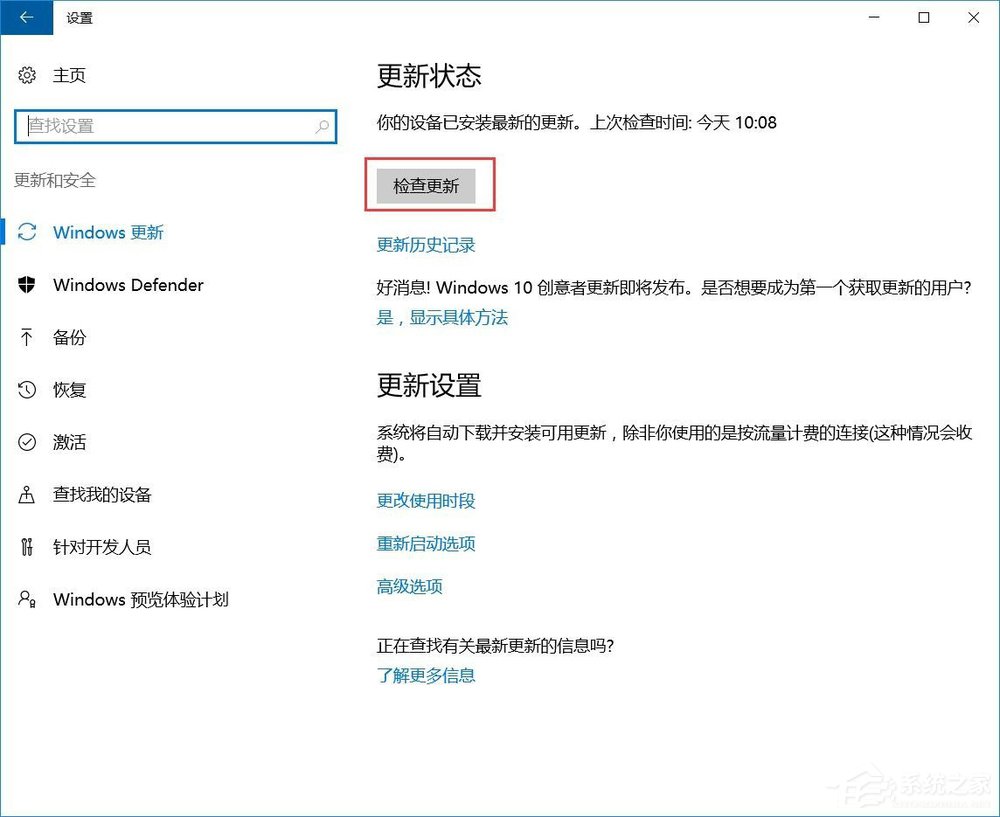Open 高级选项
Screen dimensions: 1000x817
(x=409, y=587)
